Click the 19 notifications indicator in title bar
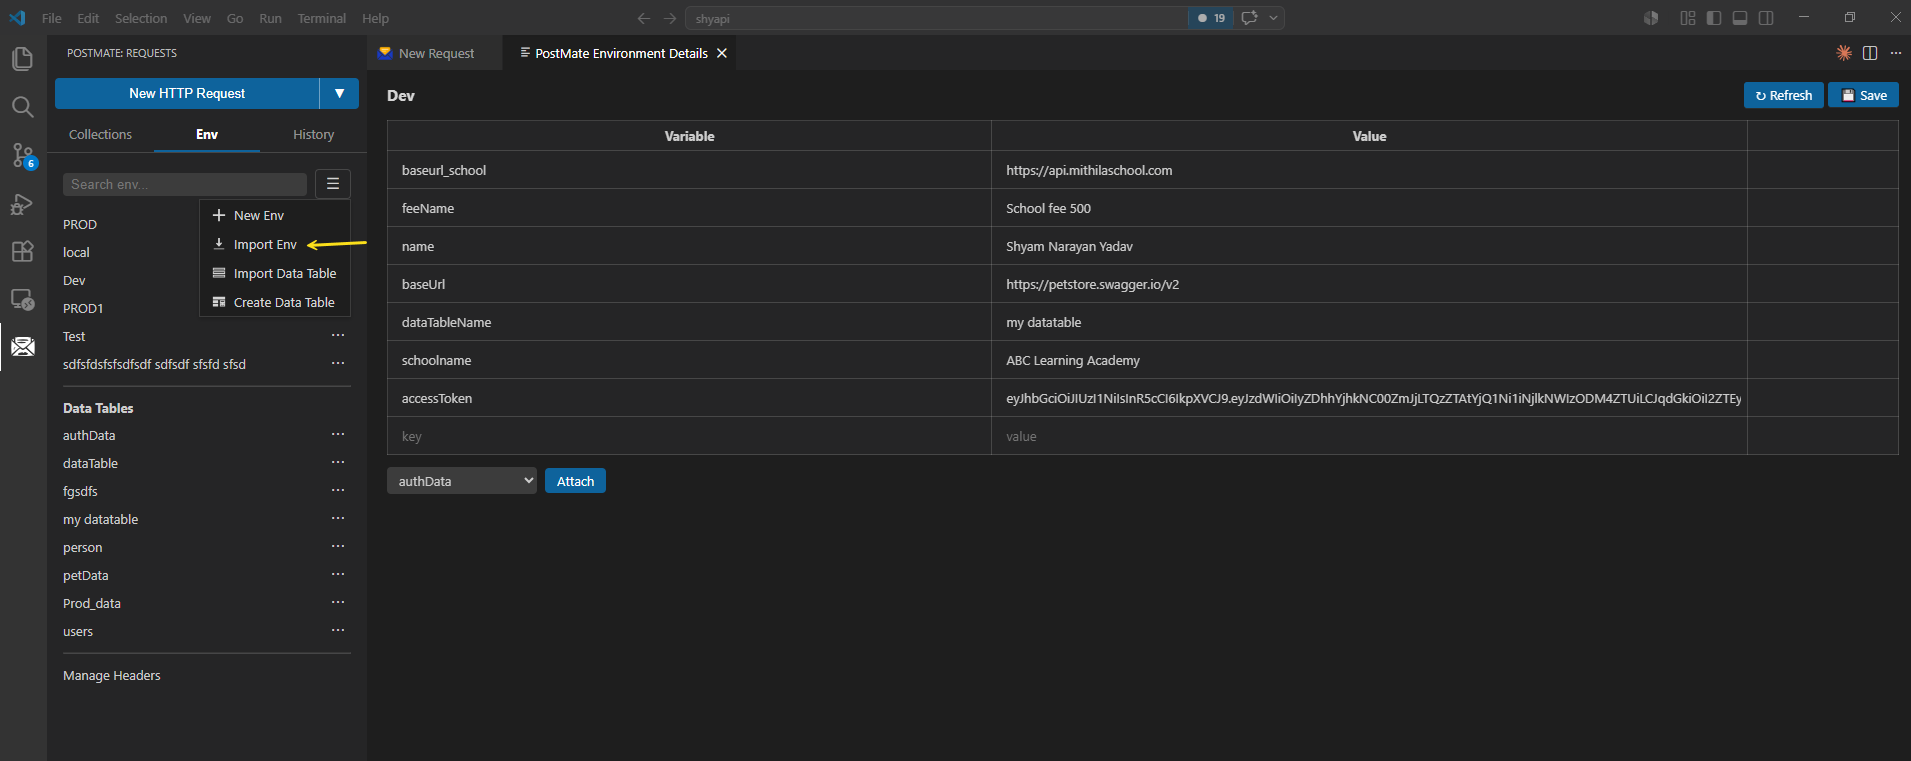 (1211, 18)
